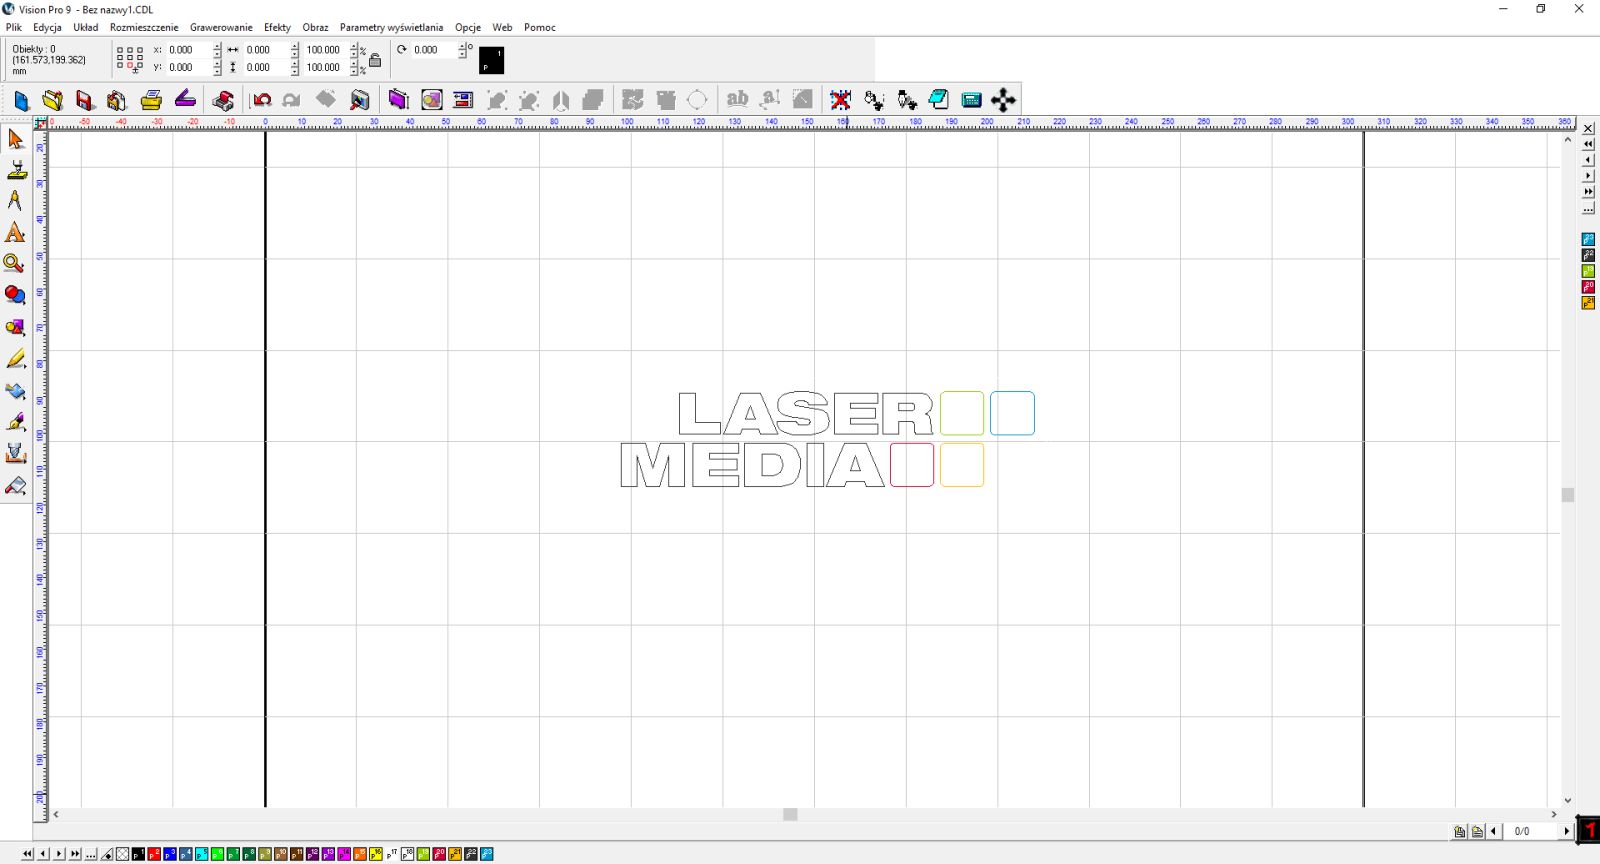This screenshot has height=864, width=1600.
Task: Click the purple plate size icon
Action: click(398, 100)
